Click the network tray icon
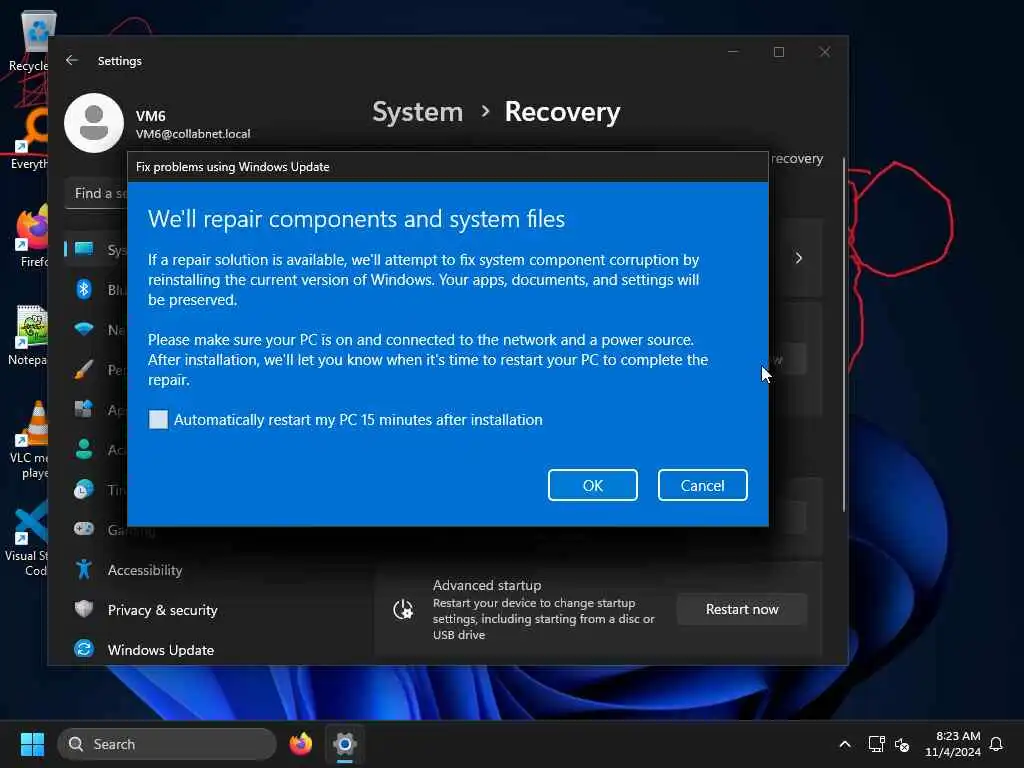This screenshot has height=768, width=1024. pos(876,744)
